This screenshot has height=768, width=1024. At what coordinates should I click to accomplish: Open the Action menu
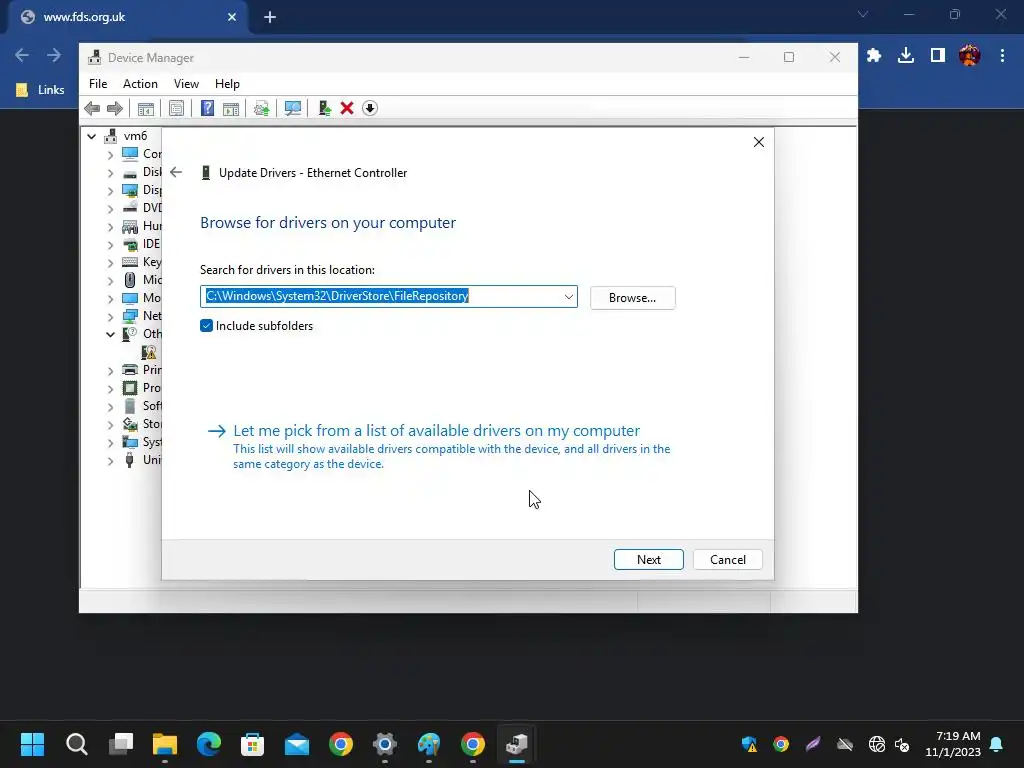tap(140, 84)
